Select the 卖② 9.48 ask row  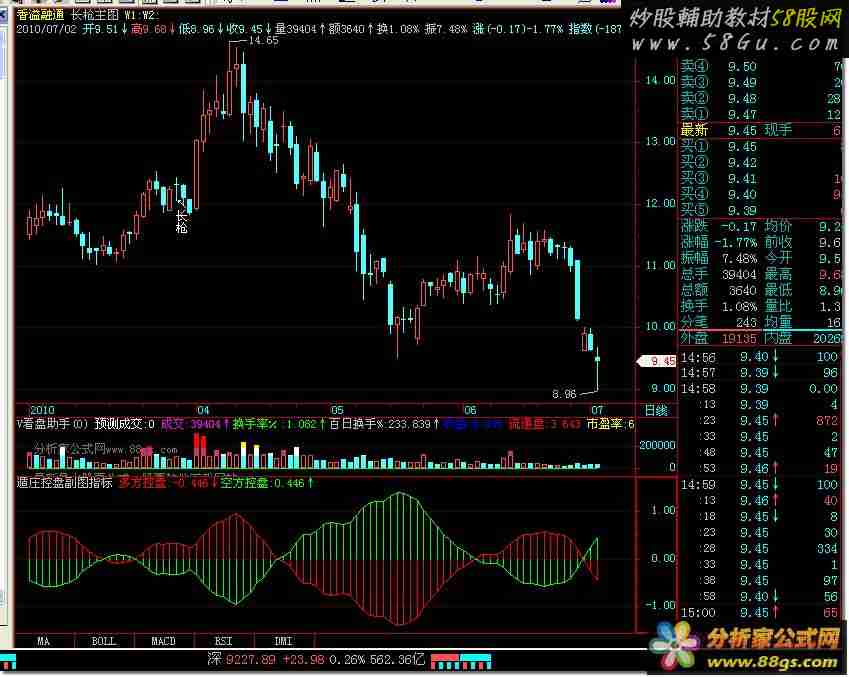[x=761, y=99]
